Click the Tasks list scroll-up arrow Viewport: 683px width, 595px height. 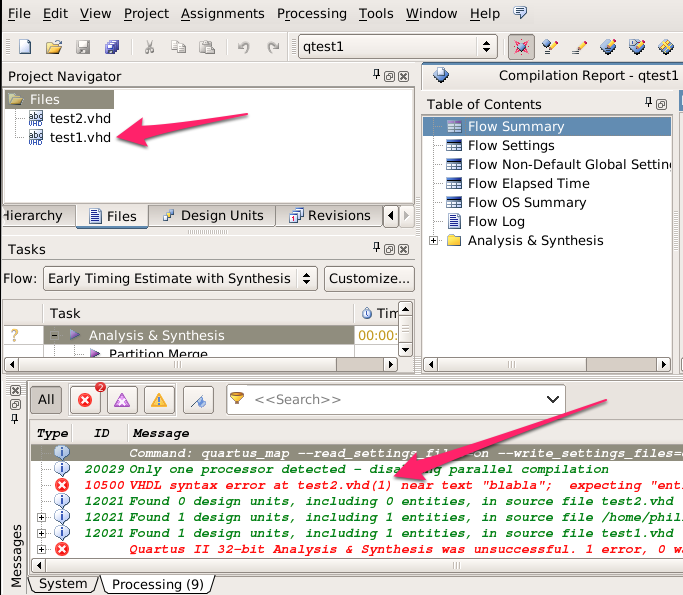pos(406,309)
